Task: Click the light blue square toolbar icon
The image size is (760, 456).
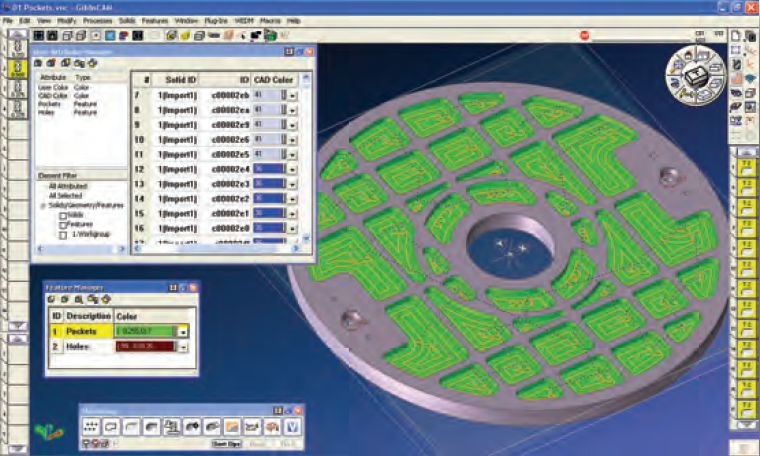Action: [110, 35]
